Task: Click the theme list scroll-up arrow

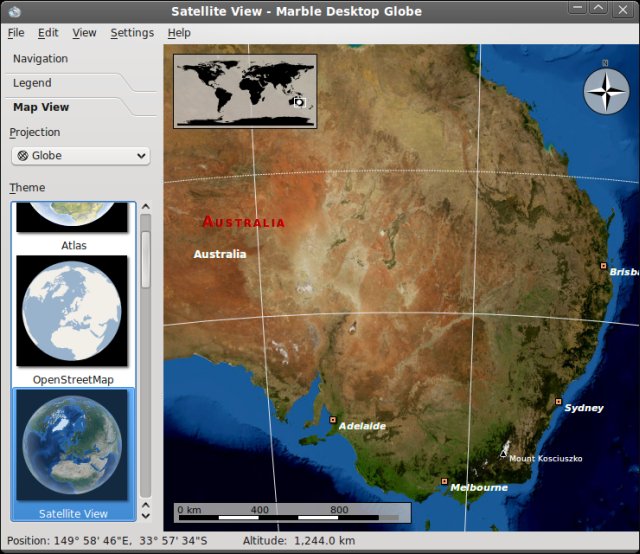Action: point(146,207)
